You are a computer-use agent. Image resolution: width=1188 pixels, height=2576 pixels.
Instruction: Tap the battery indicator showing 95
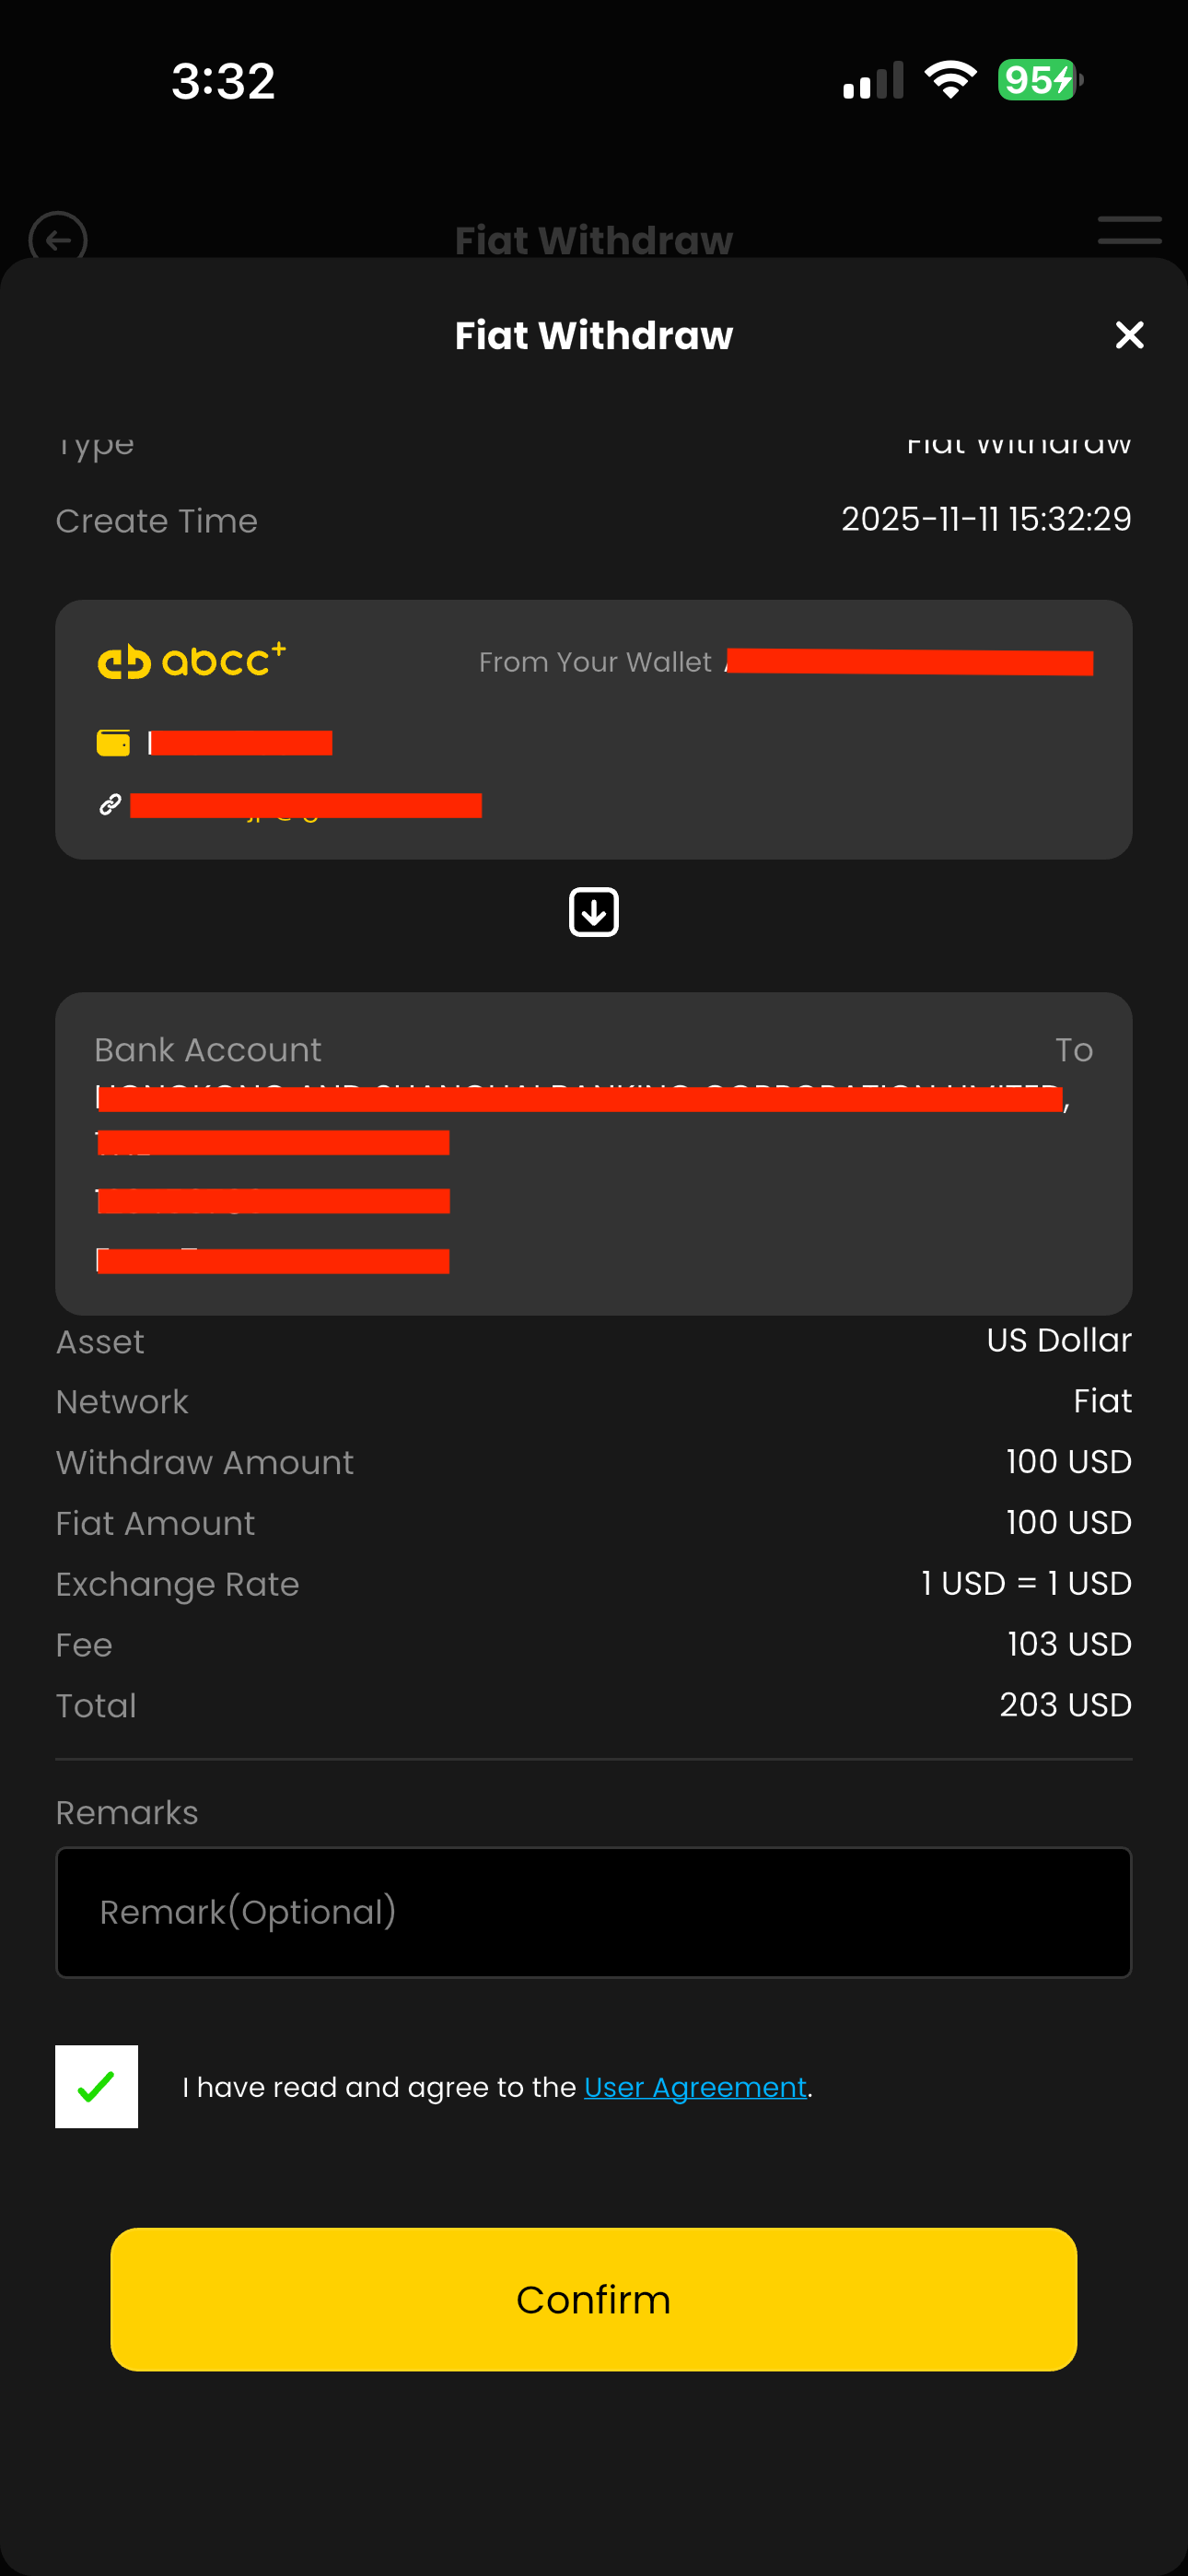1039,80
